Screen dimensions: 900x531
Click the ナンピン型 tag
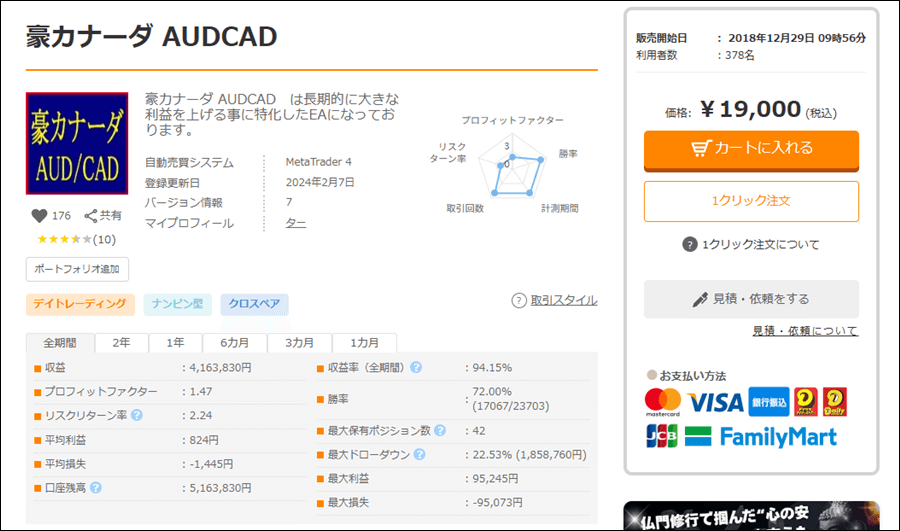177,304
